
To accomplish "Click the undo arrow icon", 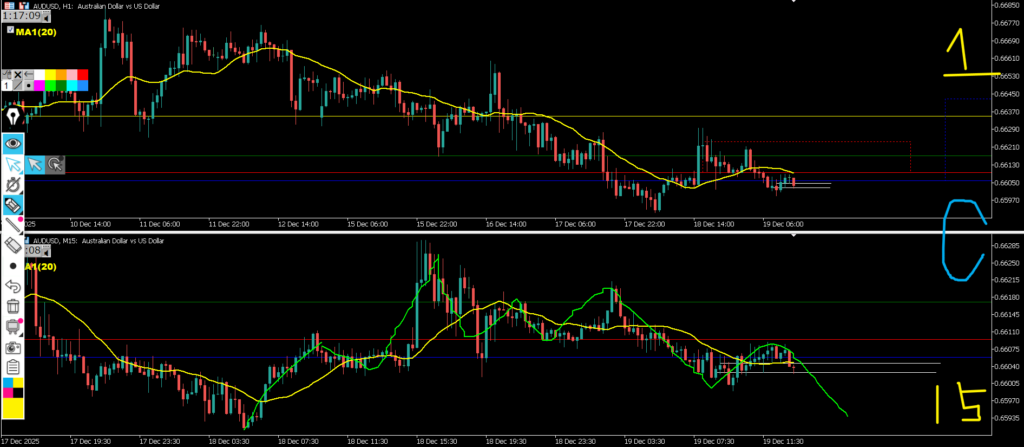I will click(13, 286).
